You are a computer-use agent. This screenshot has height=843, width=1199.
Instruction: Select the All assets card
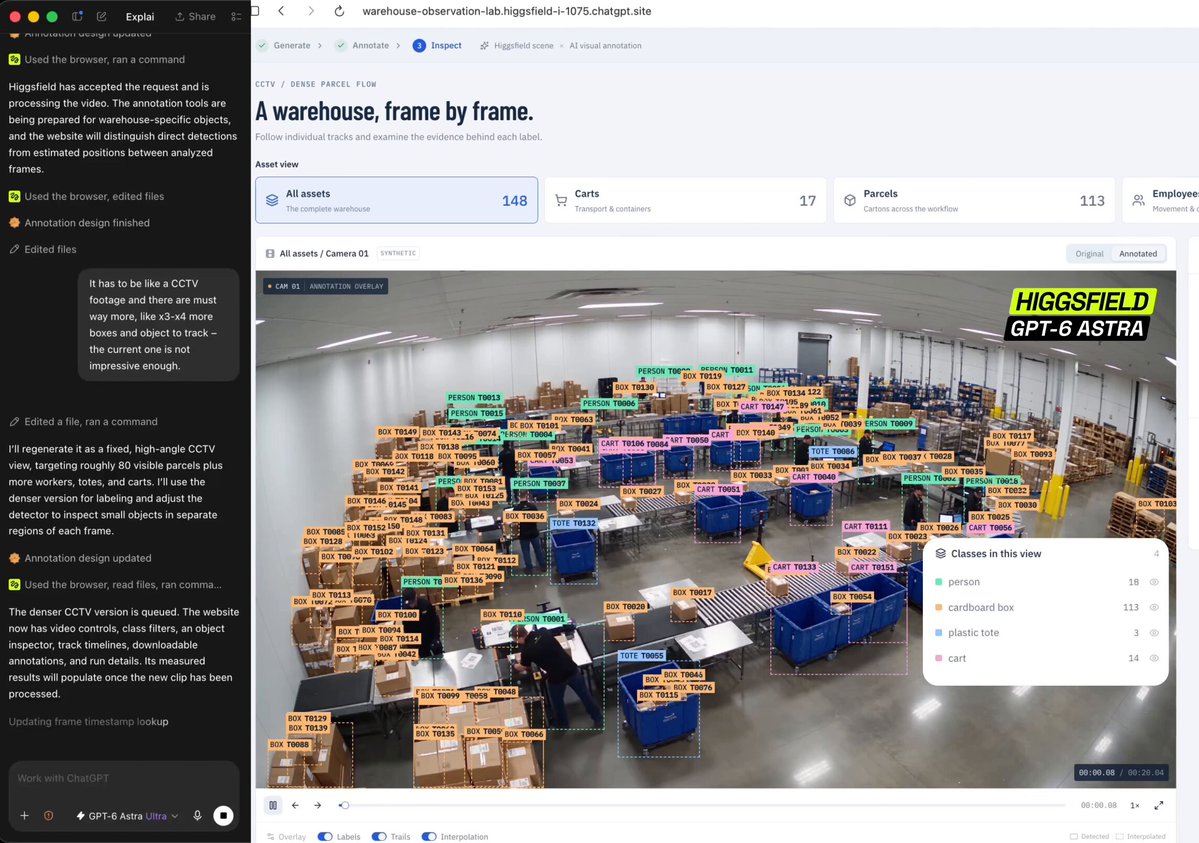(x=397, y=200)
